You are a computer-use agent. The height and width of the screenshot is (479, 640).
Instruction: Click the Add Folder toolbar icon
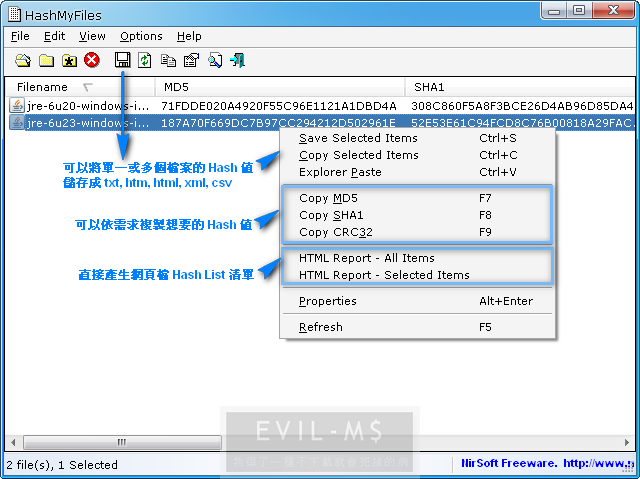46,60
